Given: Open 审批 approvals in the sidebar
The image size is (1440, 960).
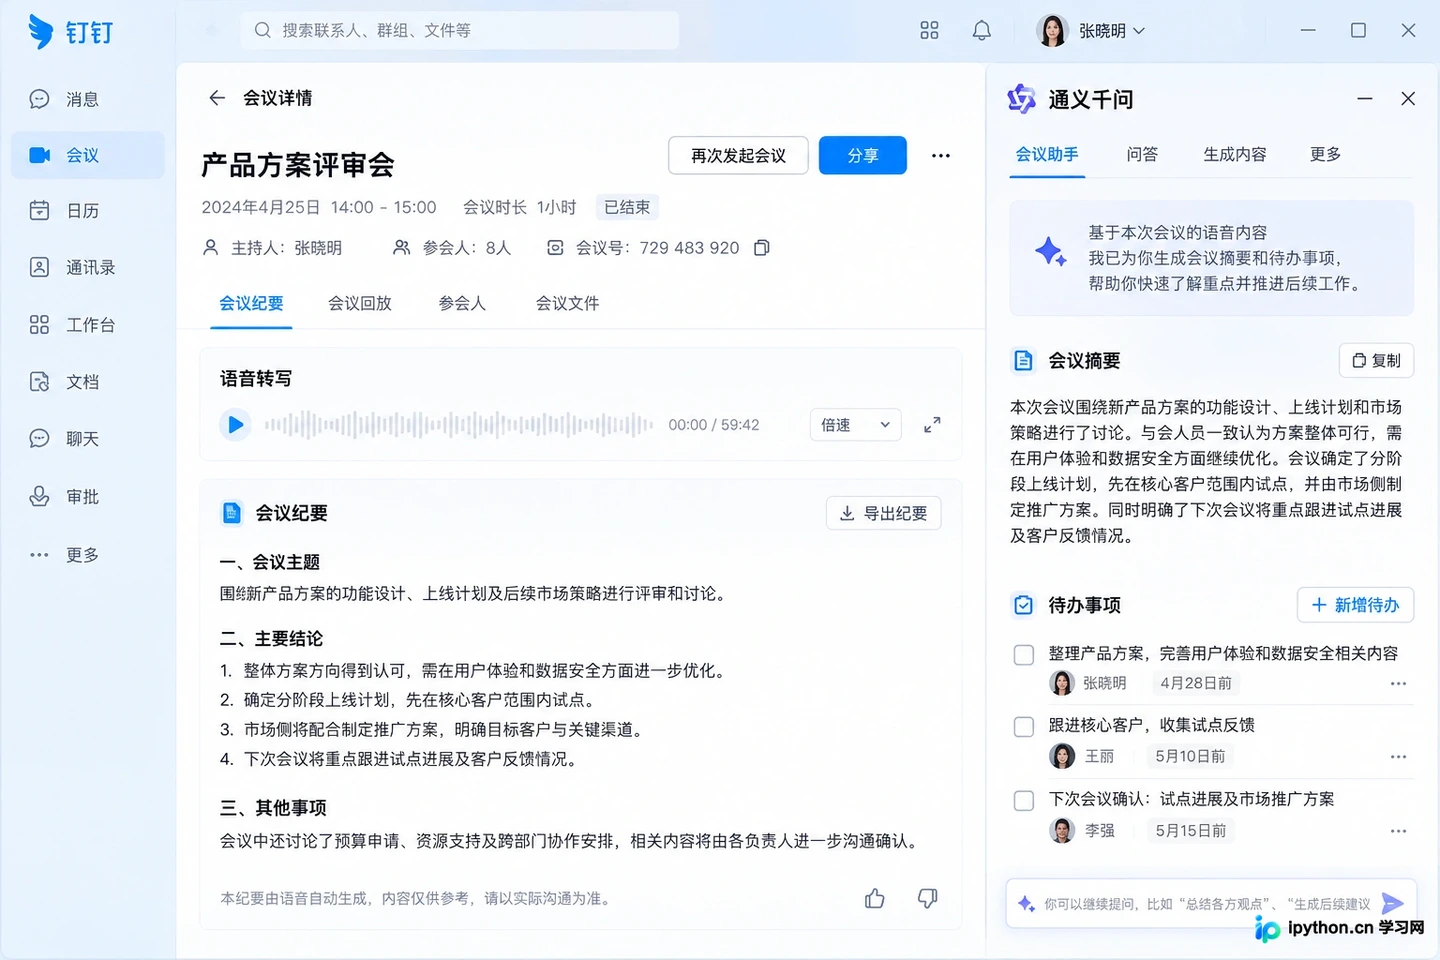Looking at the screenshot, I should [x=87, y=497].
